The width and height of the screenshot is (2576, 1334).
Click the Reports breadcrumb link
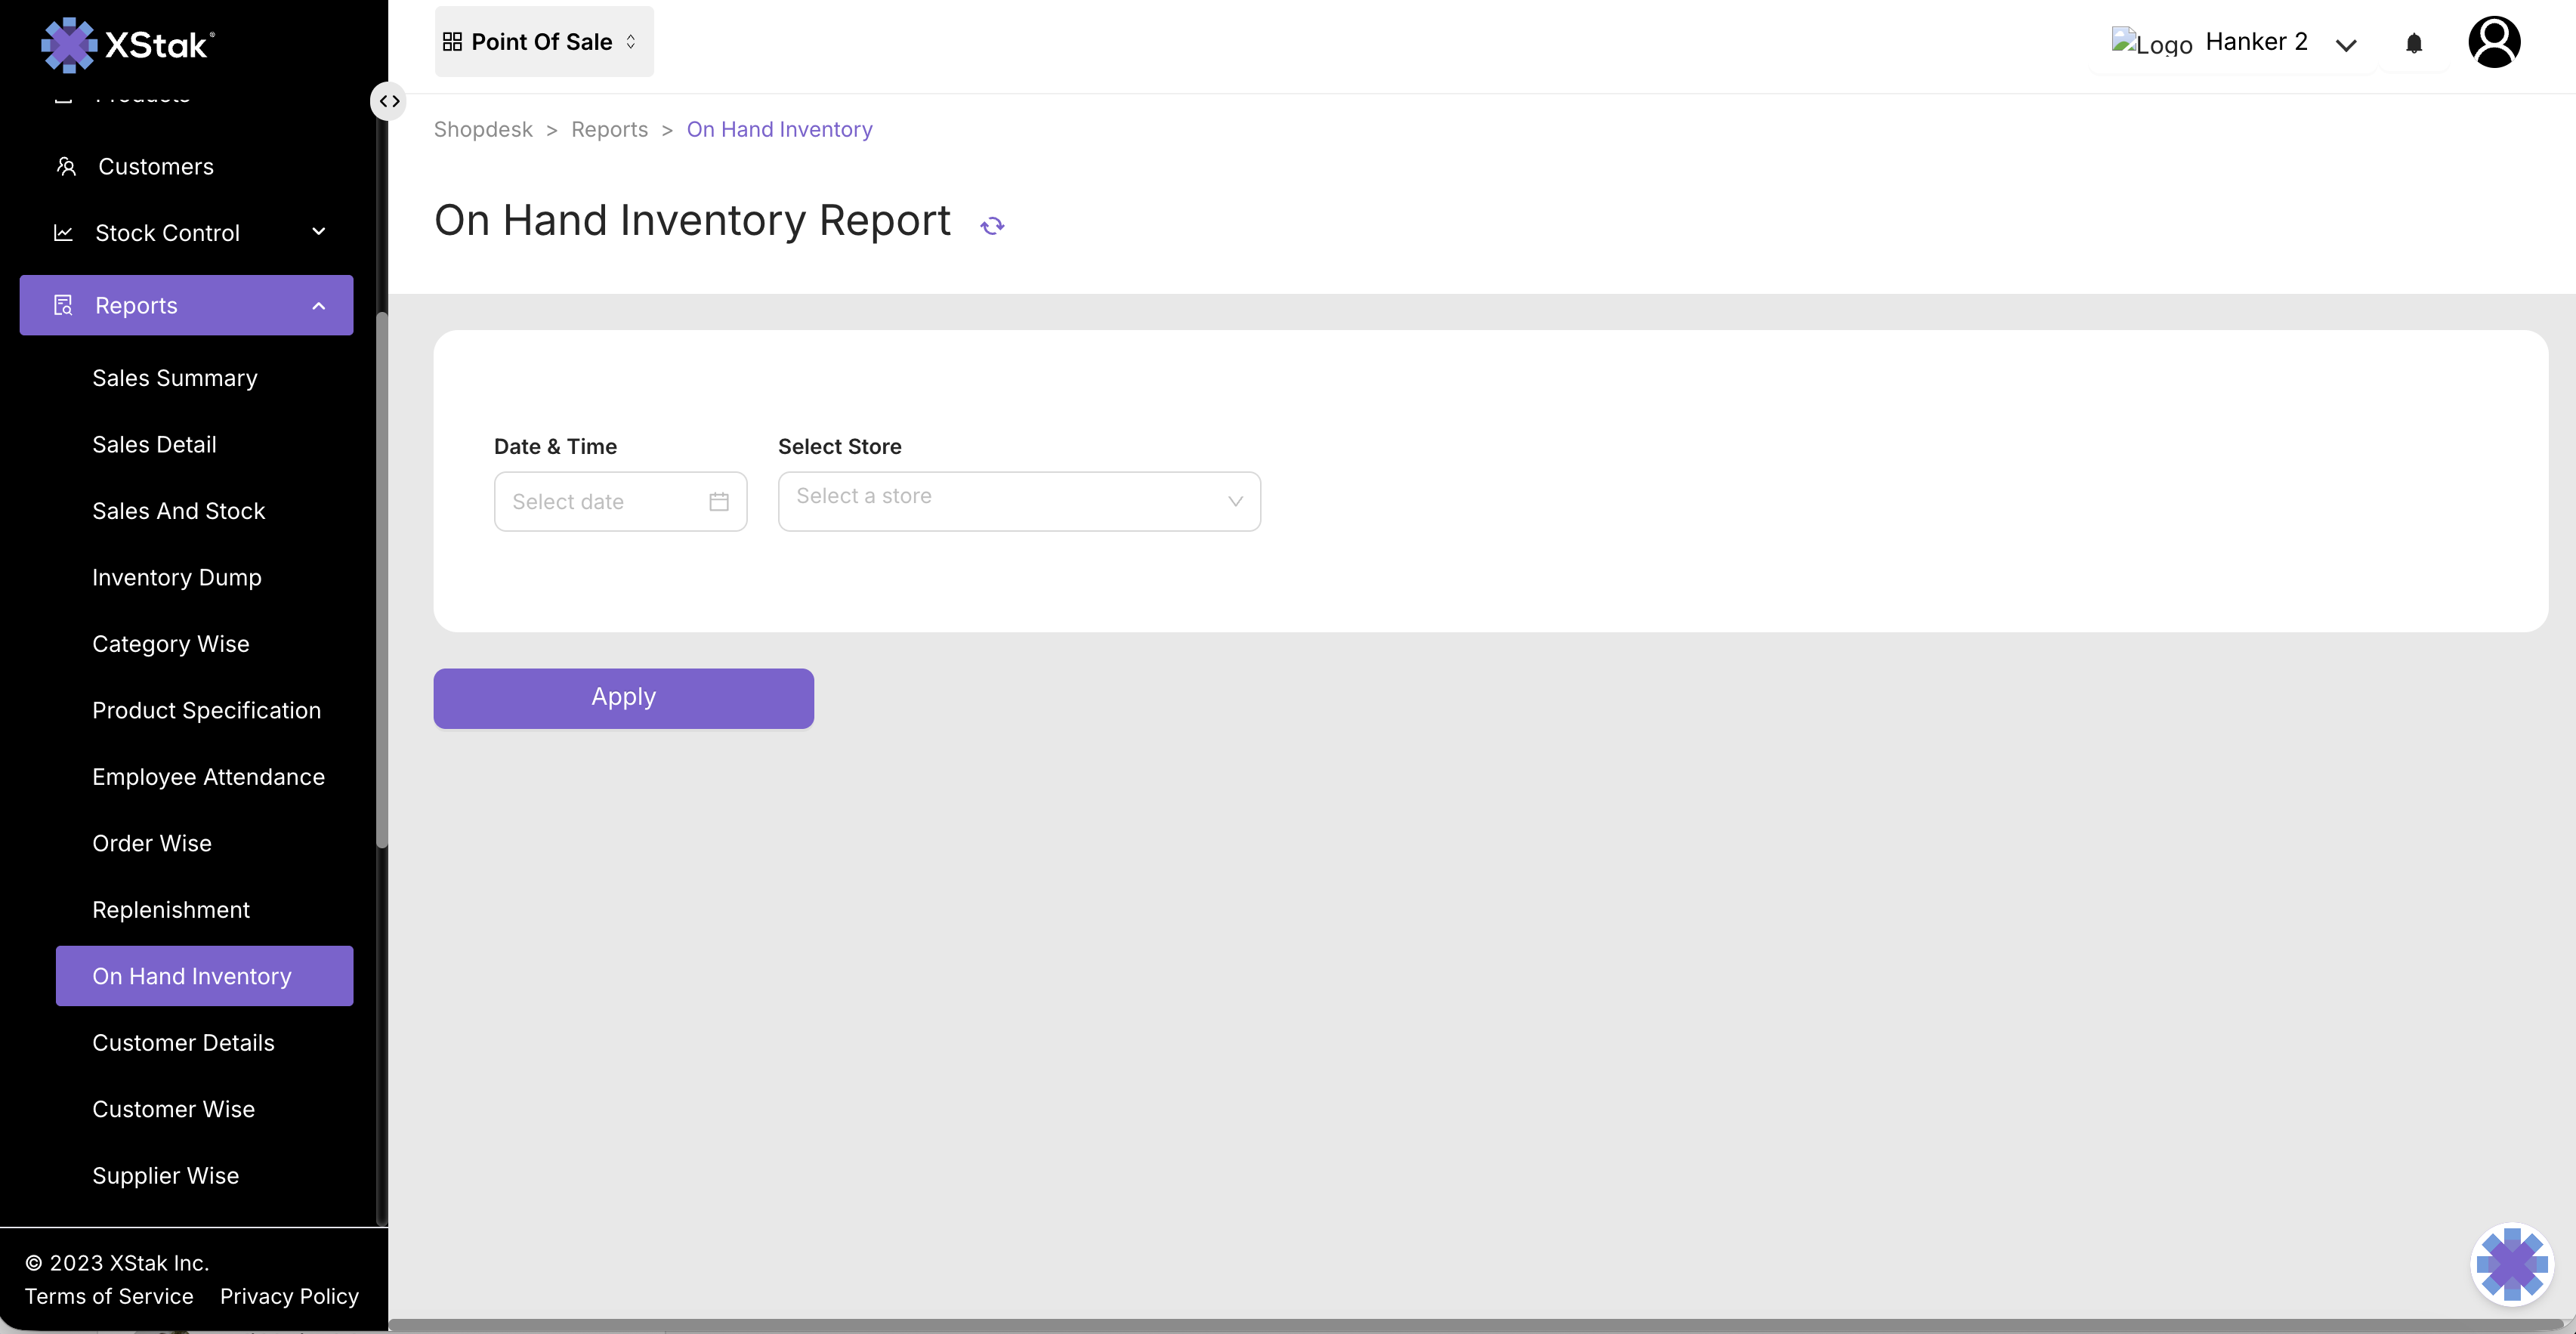(x=609, y=129)
